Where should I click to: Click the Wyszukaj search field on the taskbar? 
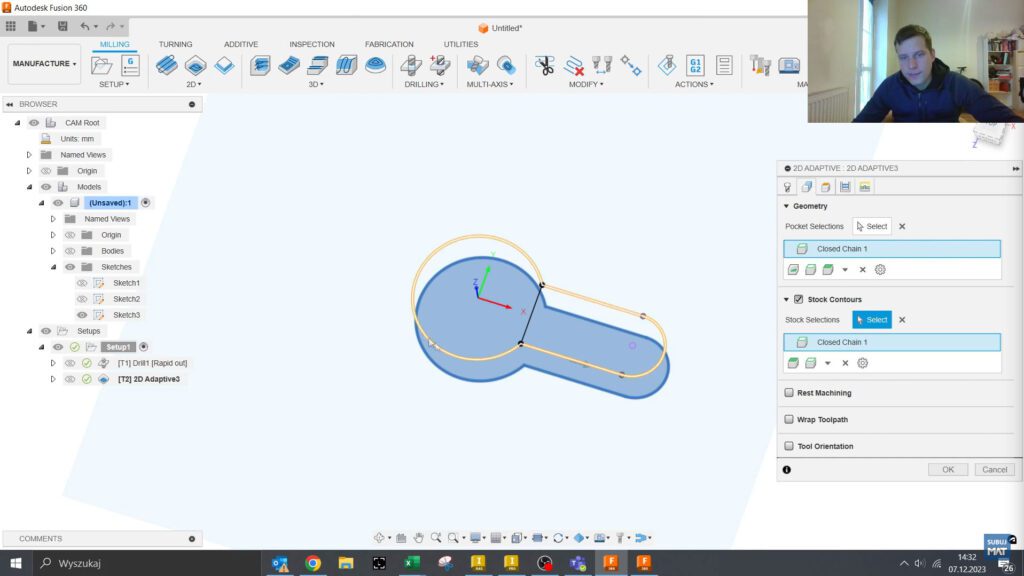click(80, 563)
